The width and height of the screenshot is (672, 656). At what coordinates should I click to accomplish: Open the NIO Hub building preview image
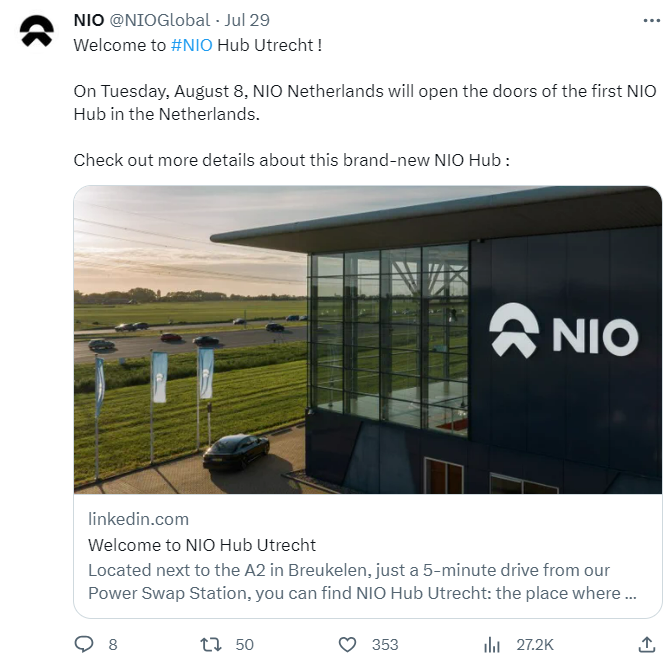pos(368,339)
